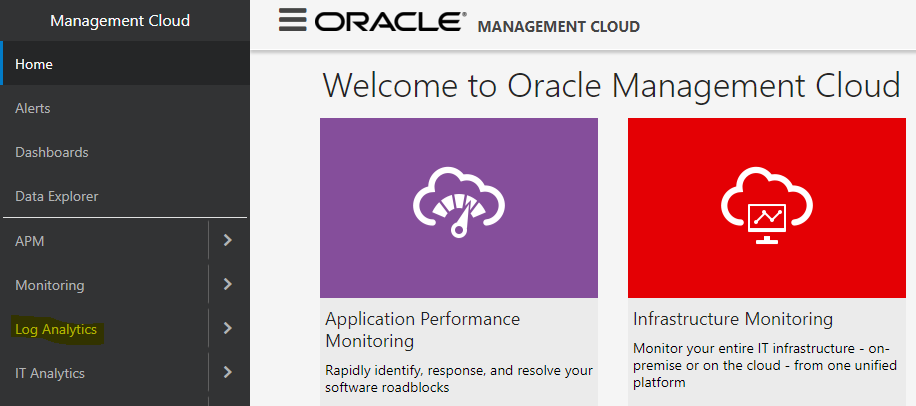The image size is (916, 406).
Task: Click the Infrastructure Monitoring heading
Action: (733, 319)
